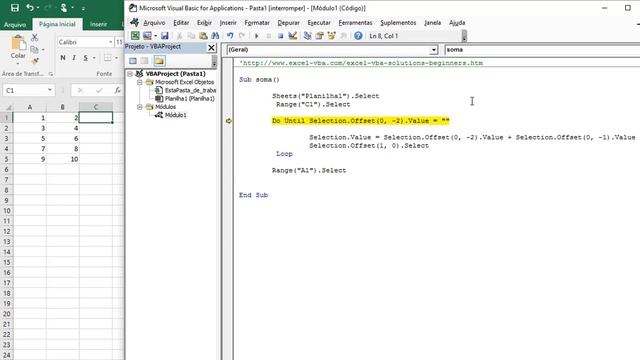This screenshot has height=360, width=640.
Task: Open the Janela menu
Action: pyautogui.click(x=432, y=23)
